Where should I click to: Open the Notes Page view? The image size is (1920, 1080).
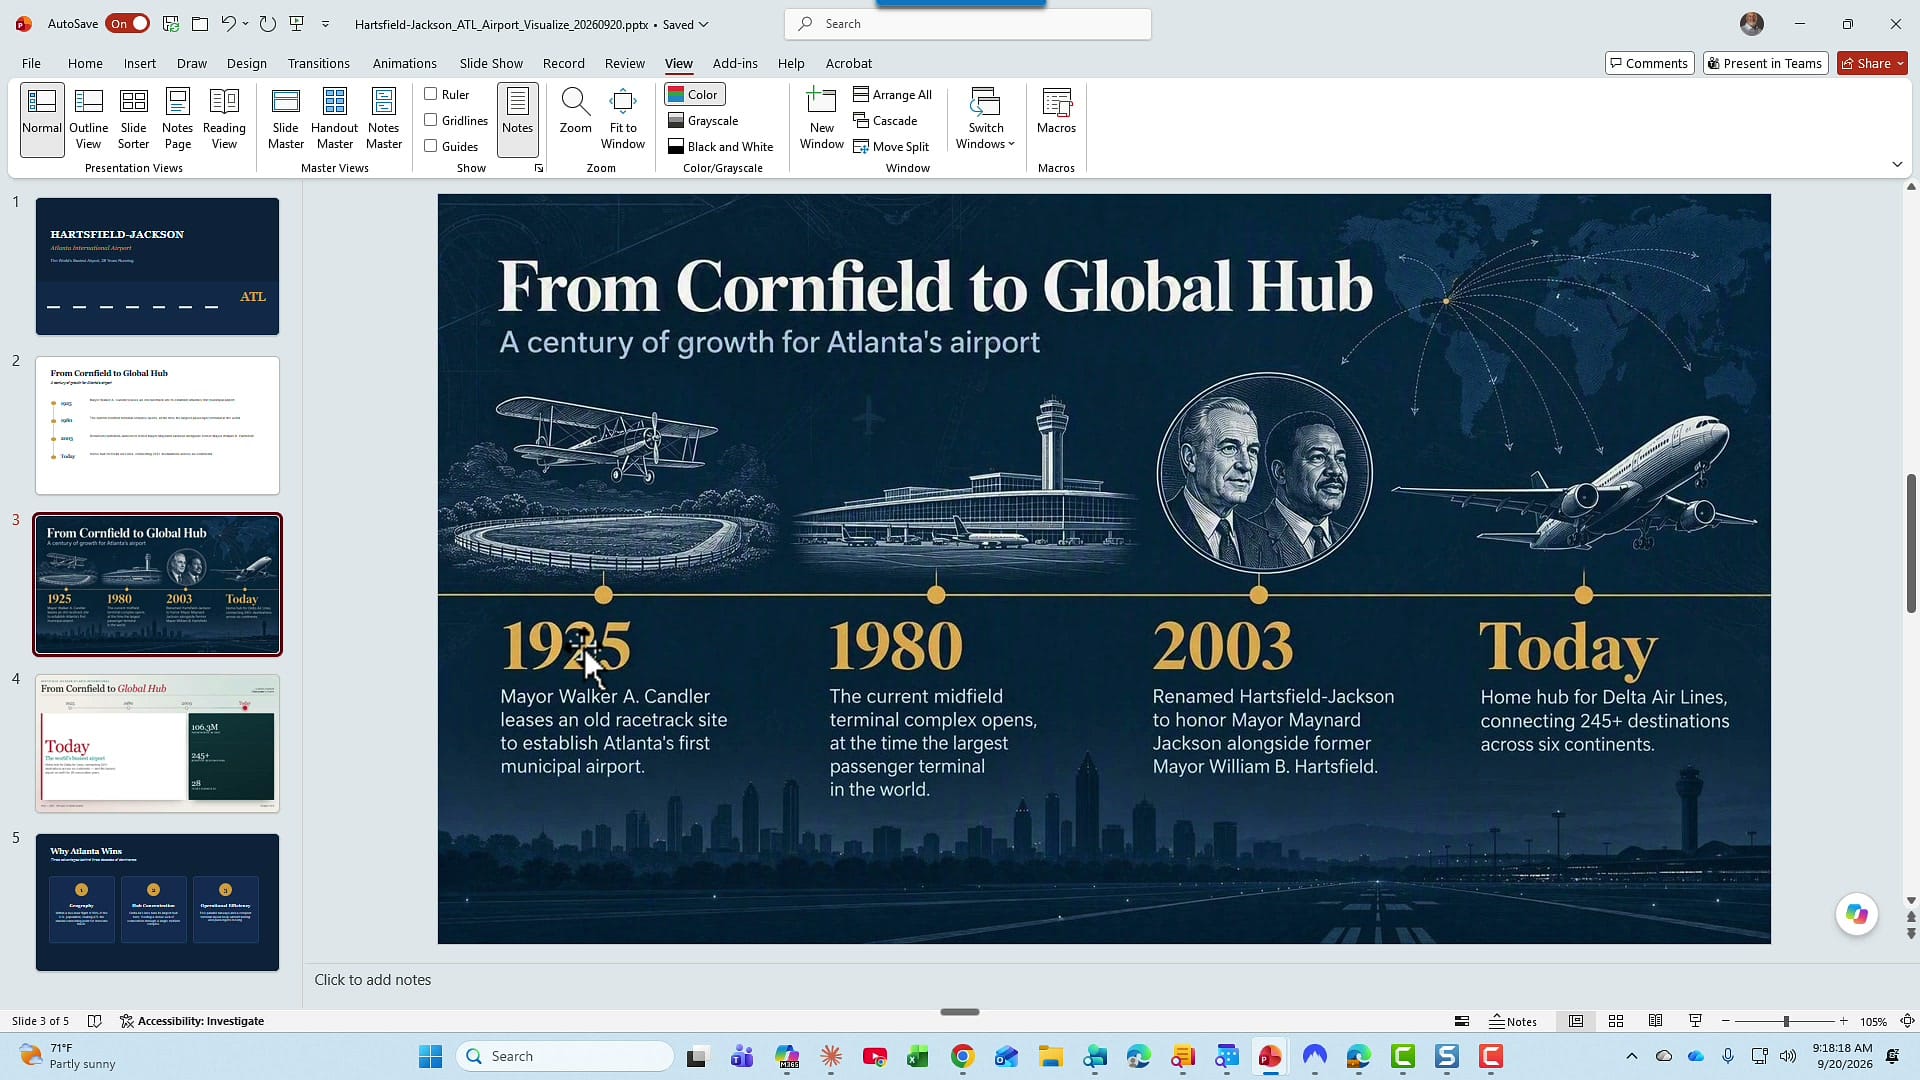[177, 119]
